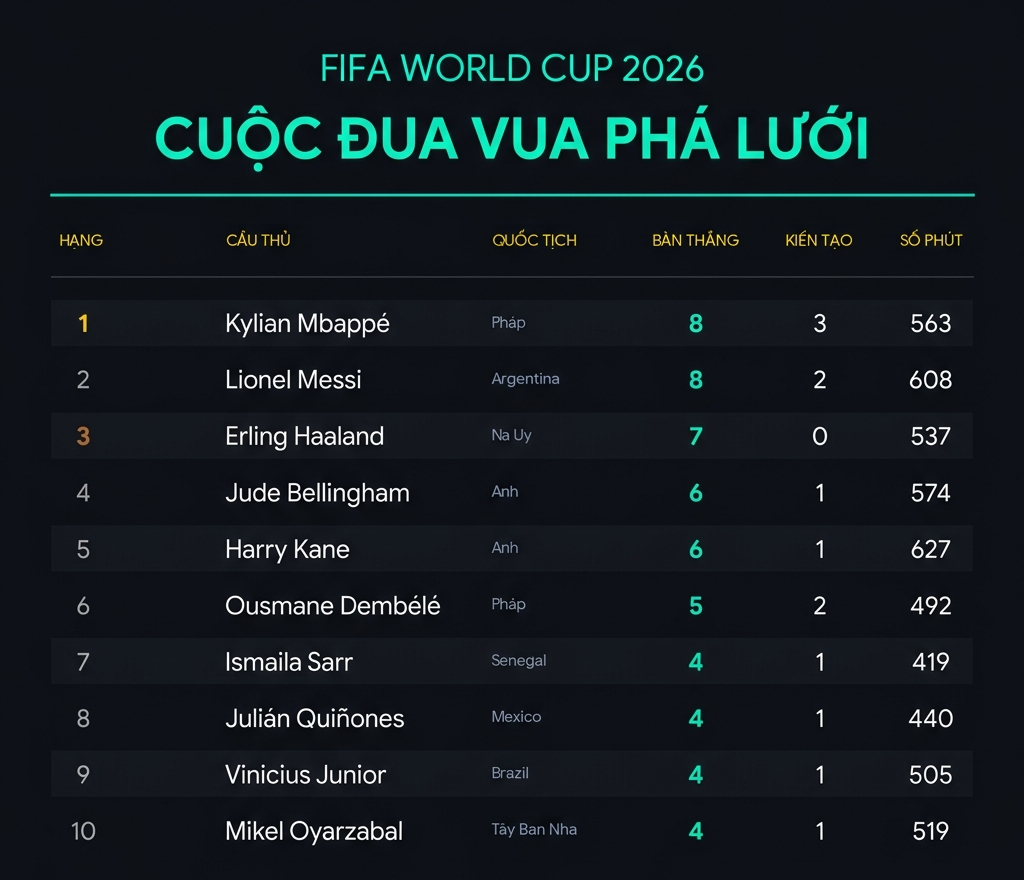Viewport: 1024px width, 880px height.
Task: Open Jude Bellingham row entry
Action: tap(317, 493)
